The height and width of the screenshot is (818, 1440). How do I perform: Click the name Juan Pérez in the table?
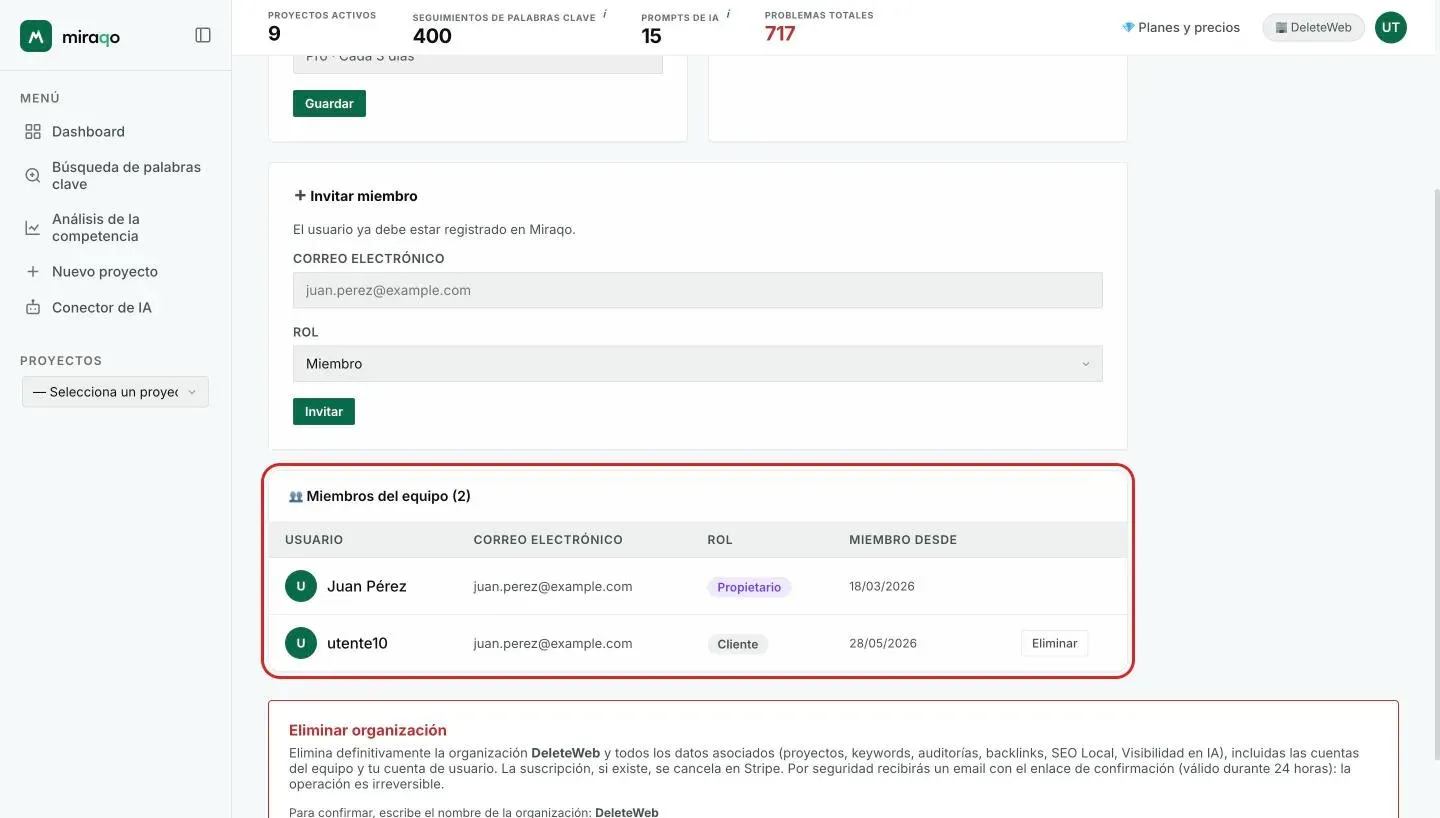pos(366,586)
